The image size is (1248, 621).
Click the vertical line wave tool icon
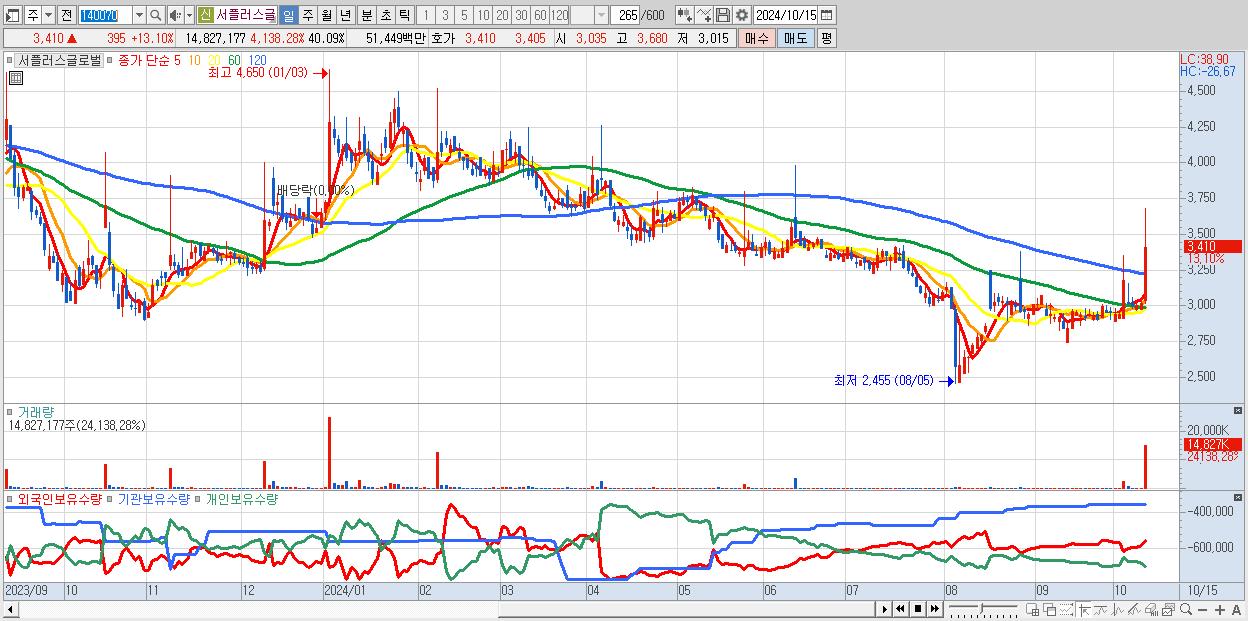click(x=1118, y=609)
